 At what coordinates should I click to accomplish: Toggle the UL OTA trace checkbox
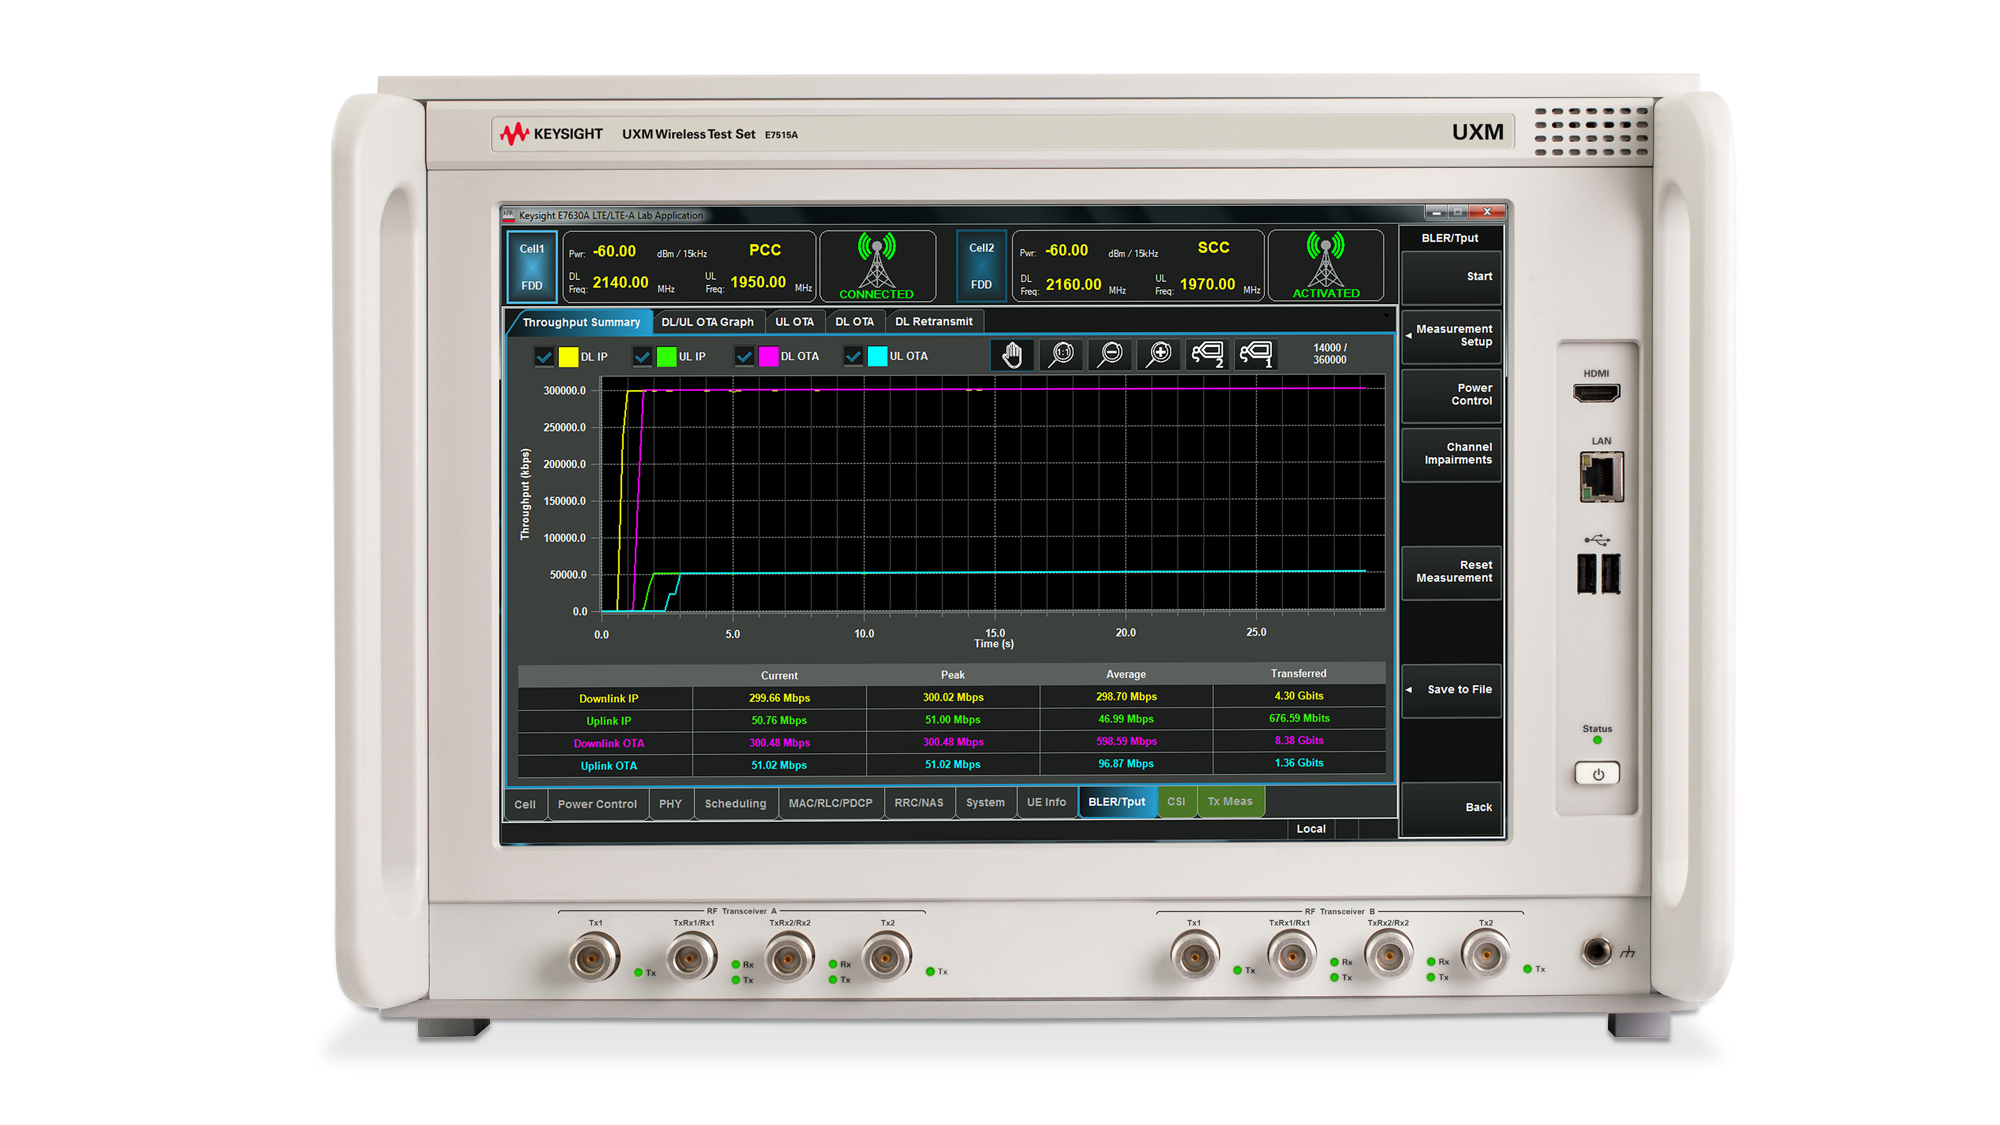pyautogui.click(x=853, y=357)
